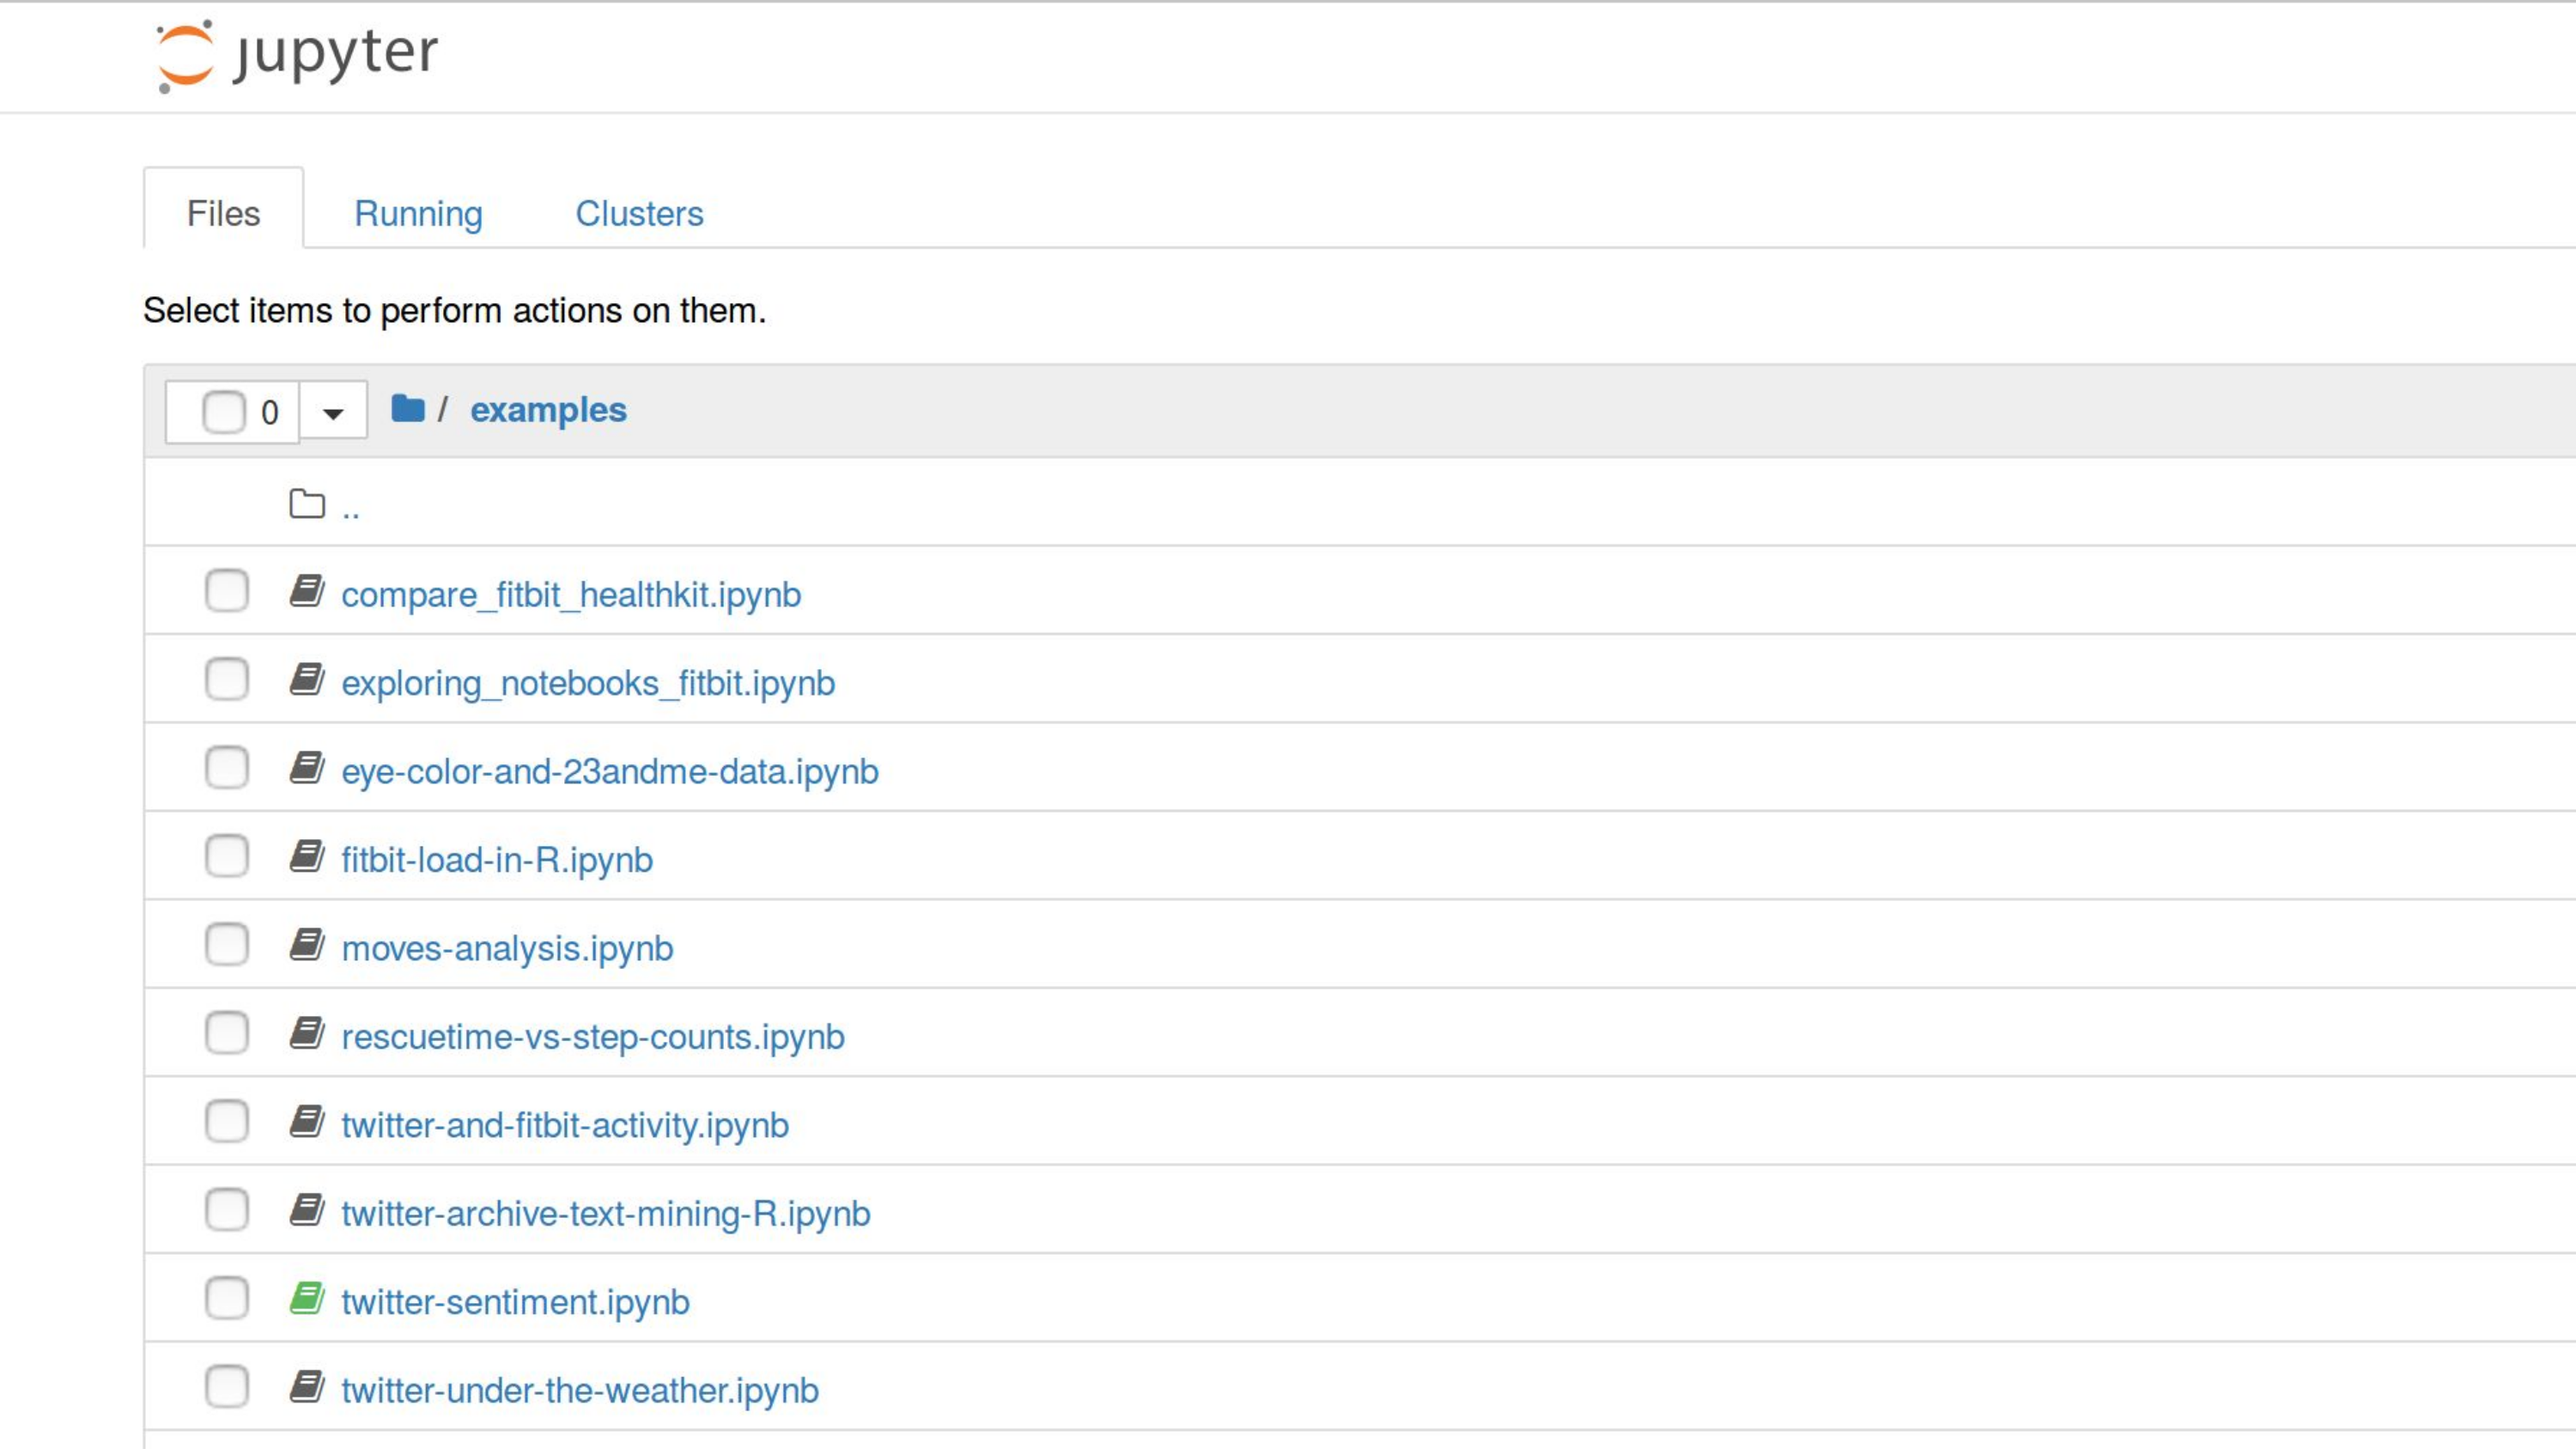Click green running notebook icon beside twitter-sentiment.ipynb
The width and height of the screenshot is (2576, 1449).
(307, 1298)
